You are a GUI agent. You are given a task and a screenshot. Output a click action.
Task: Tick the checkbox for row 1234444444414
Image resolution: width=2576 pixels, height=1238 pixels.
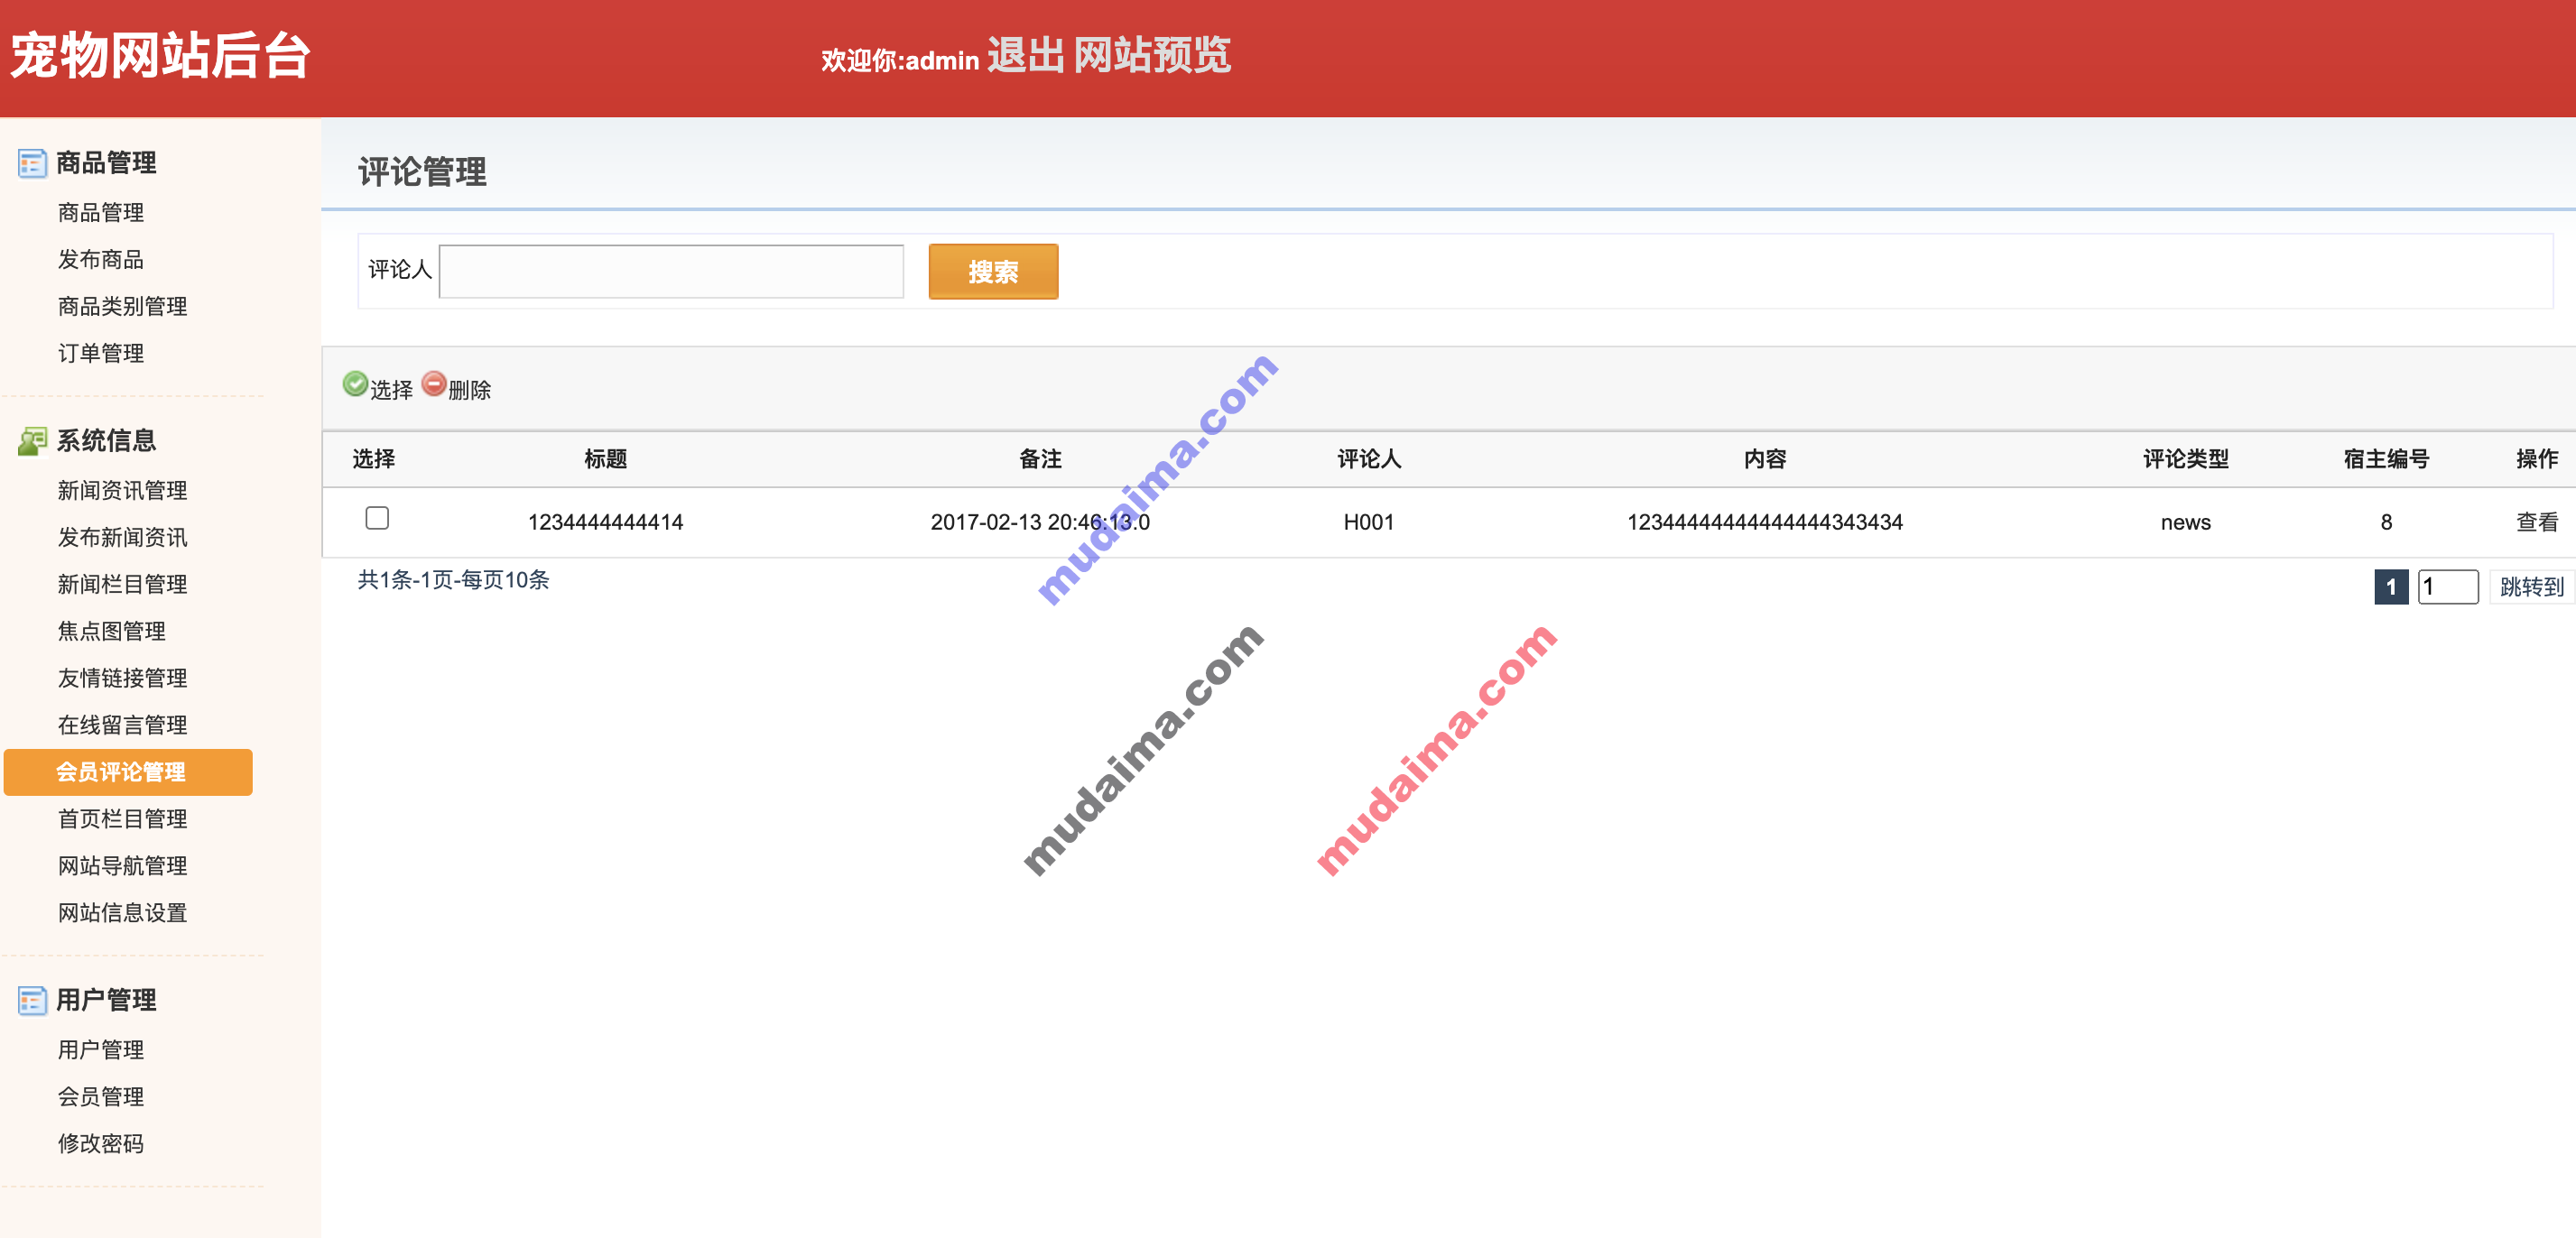(377, 518)
